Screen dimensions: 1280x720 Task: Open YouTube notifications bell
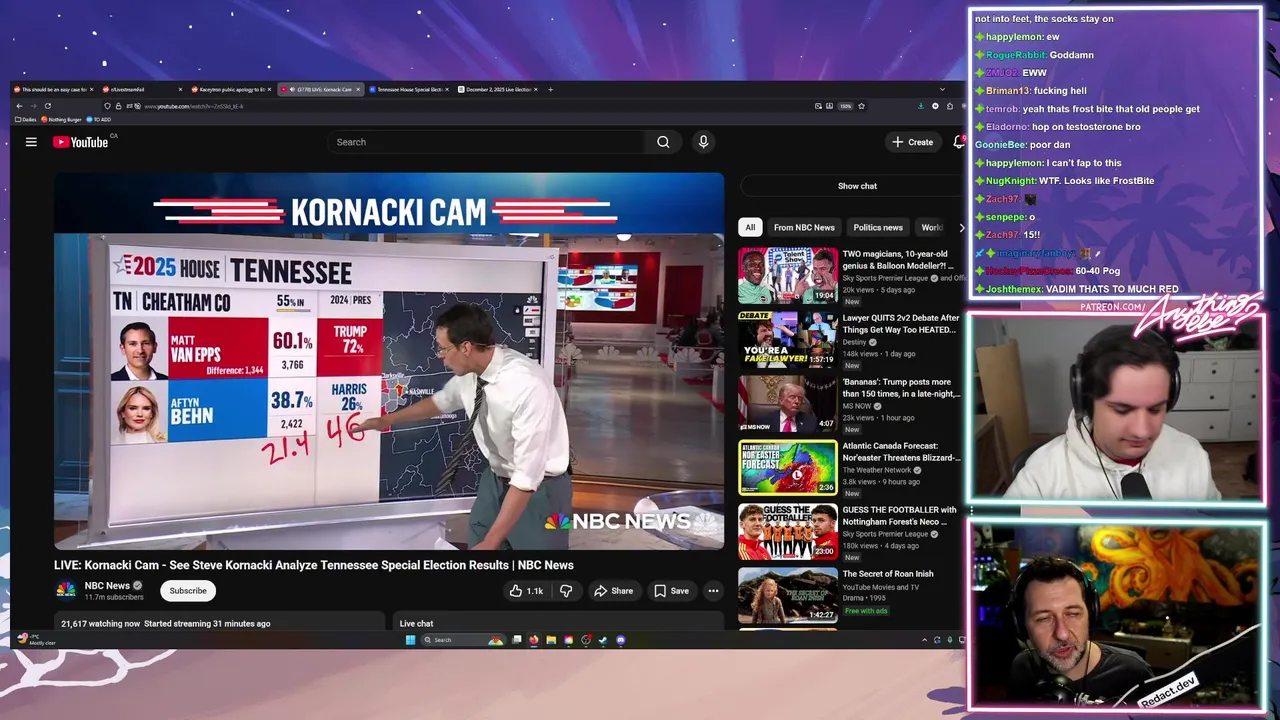pos(958,142)
